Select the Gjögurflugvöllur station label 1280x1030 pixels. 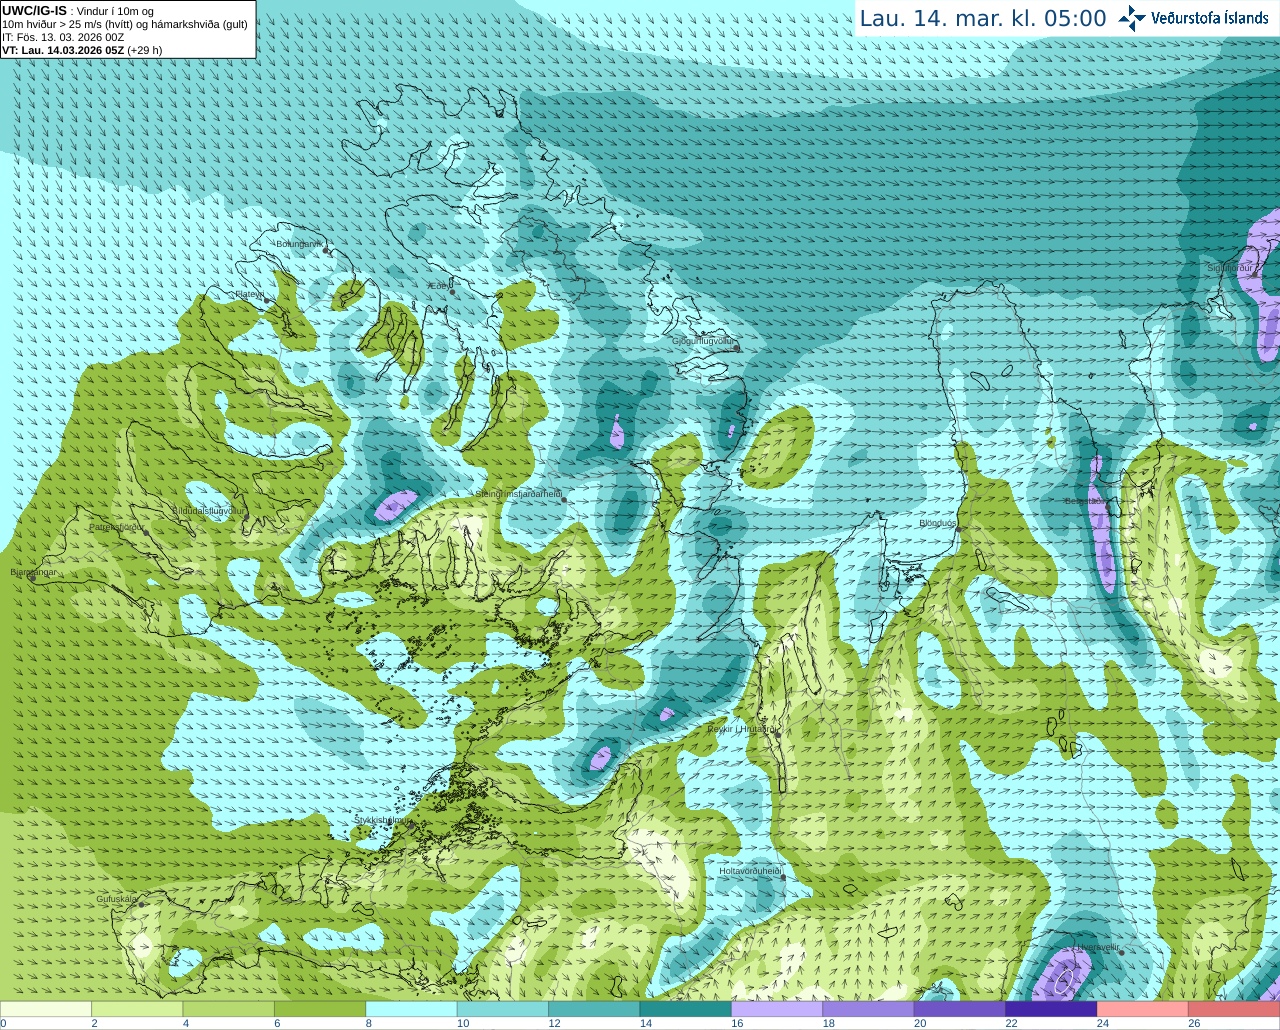pyautogui.click(x=704, y=341)
